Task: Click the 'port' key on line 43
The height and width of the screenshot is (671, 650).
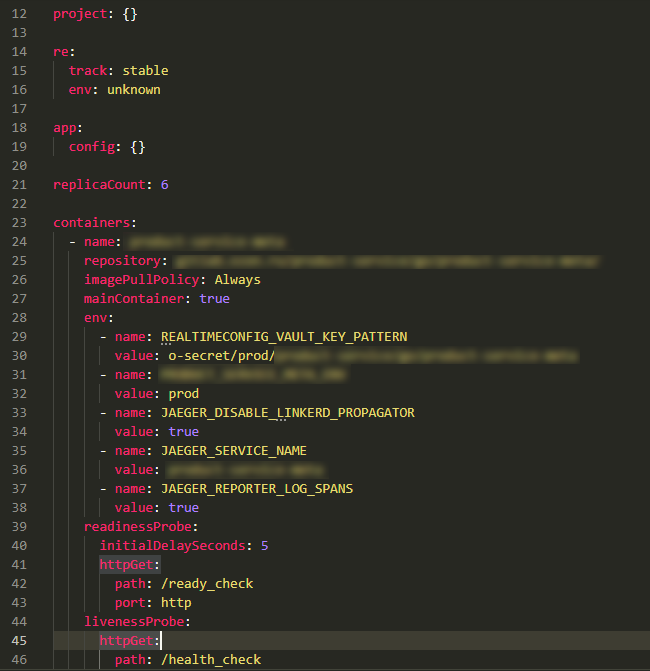Action: [130, 603]
